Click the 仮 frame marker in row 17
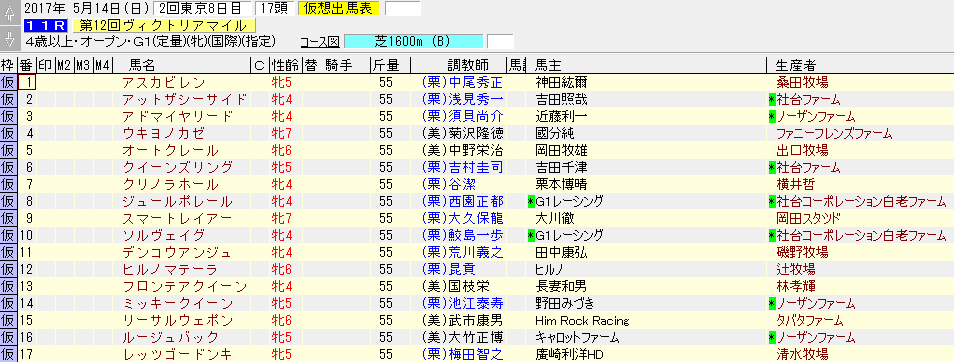 9,355
